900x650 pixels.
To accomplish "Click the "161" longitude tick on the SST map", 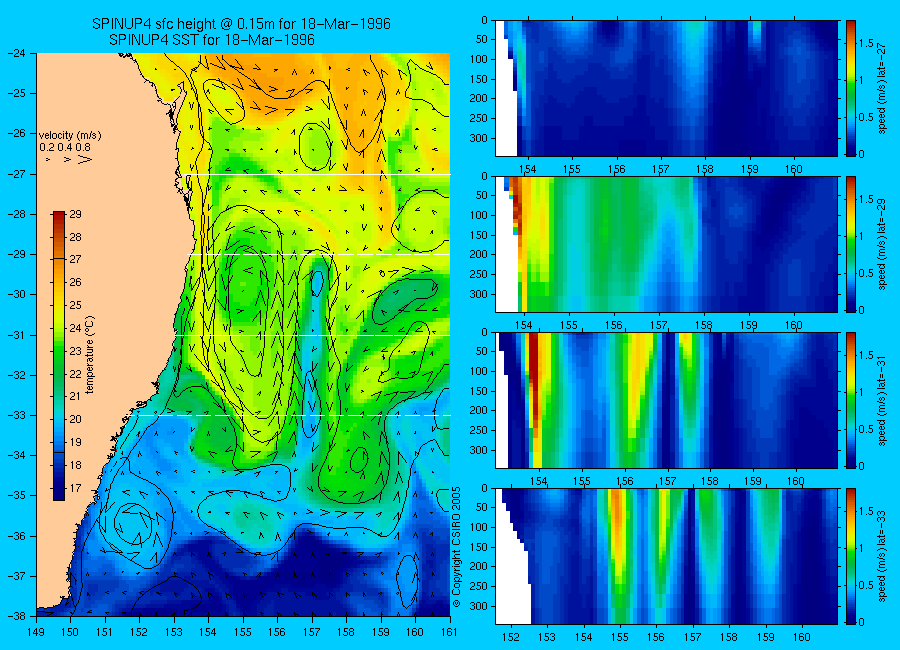I will coord(449,632).
